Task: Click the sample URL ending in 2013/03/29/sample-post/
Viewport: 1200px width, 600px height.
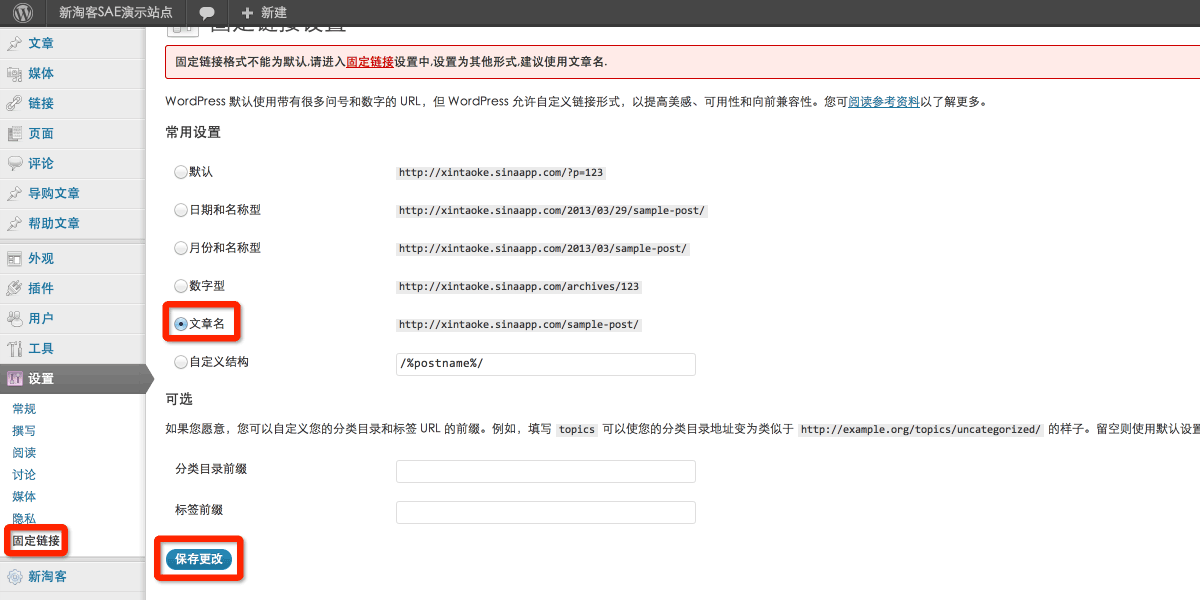Action: [x=552, y=211]
